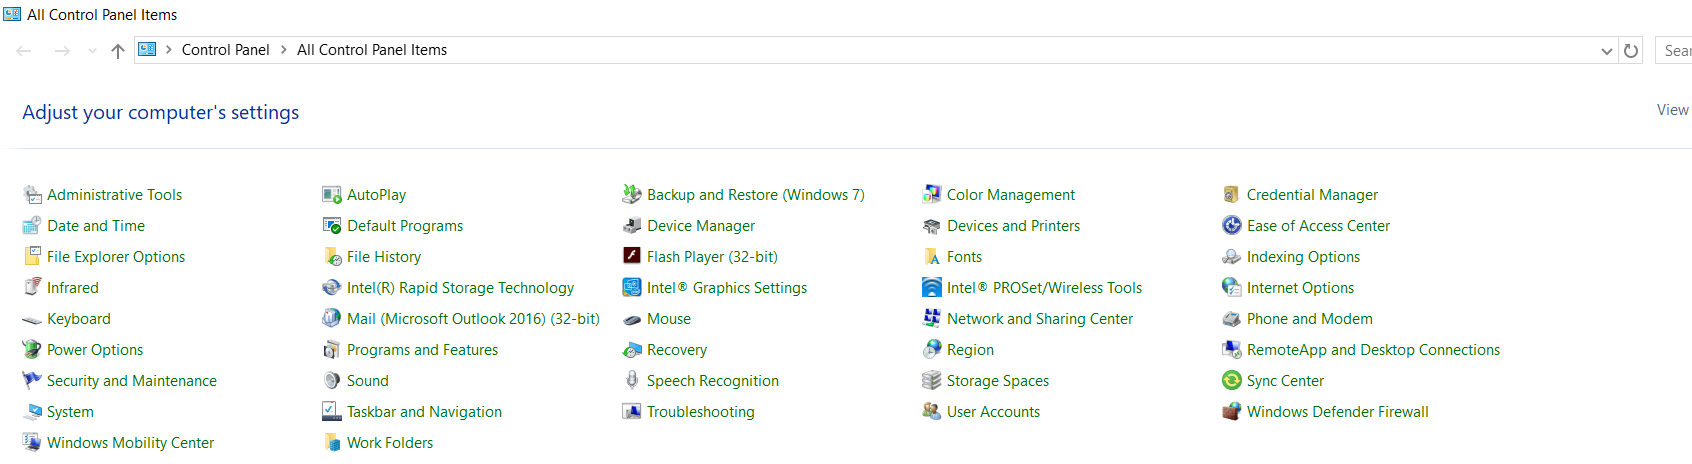
Task: Click the Up one level arrow
Action: click(117, 51)
